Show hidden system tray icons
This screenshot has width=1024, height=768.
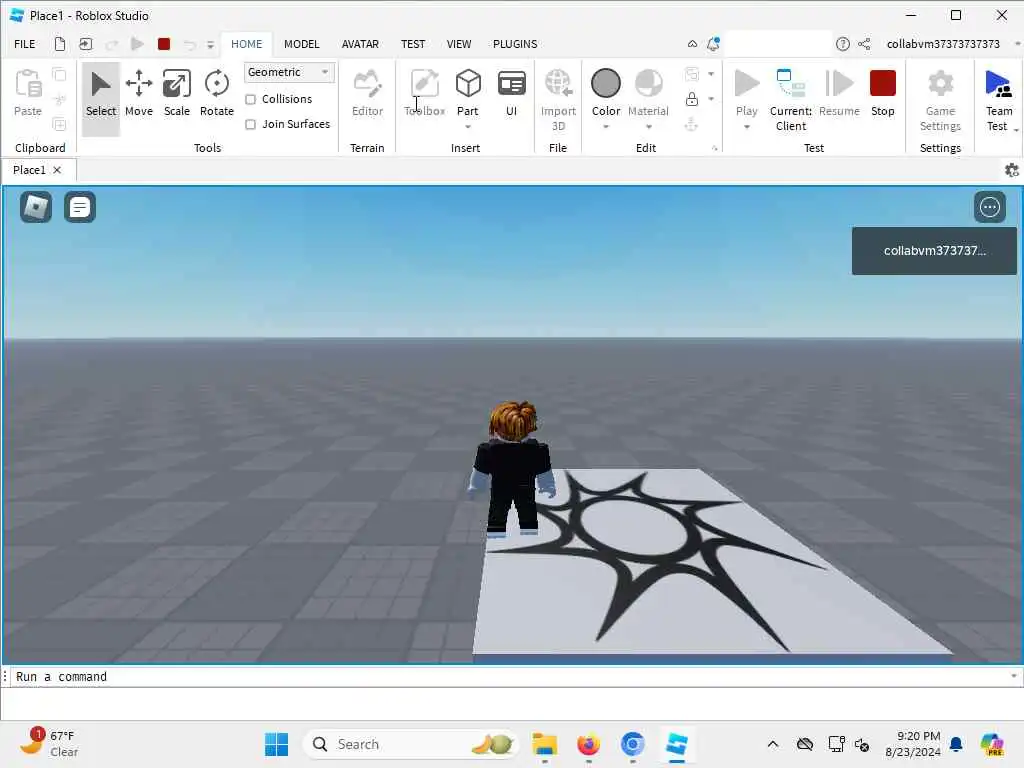772,744
